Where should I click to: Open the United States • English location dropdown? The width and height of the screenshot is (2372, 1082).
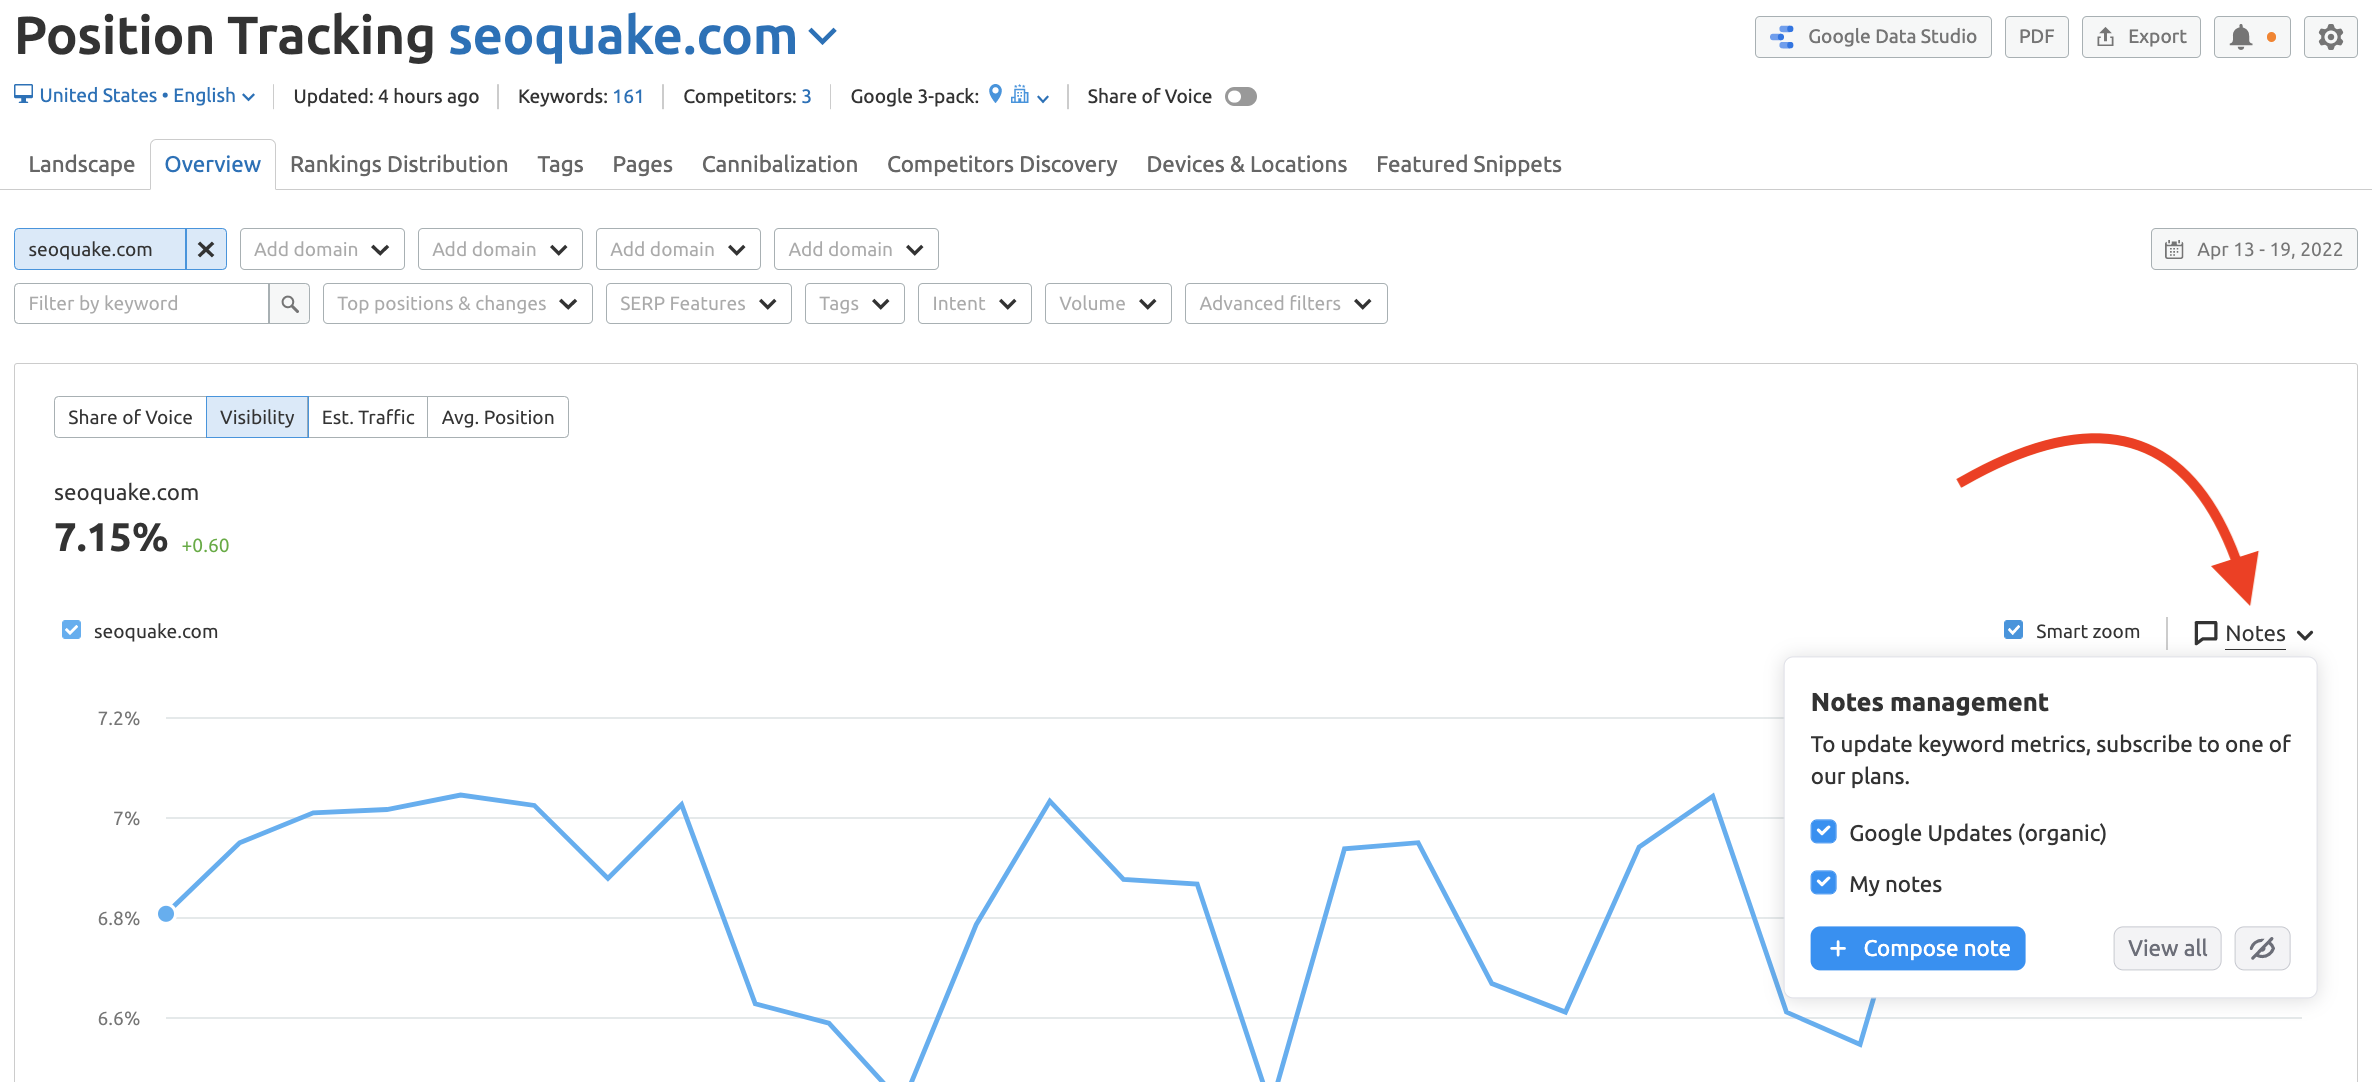[147, 95]
